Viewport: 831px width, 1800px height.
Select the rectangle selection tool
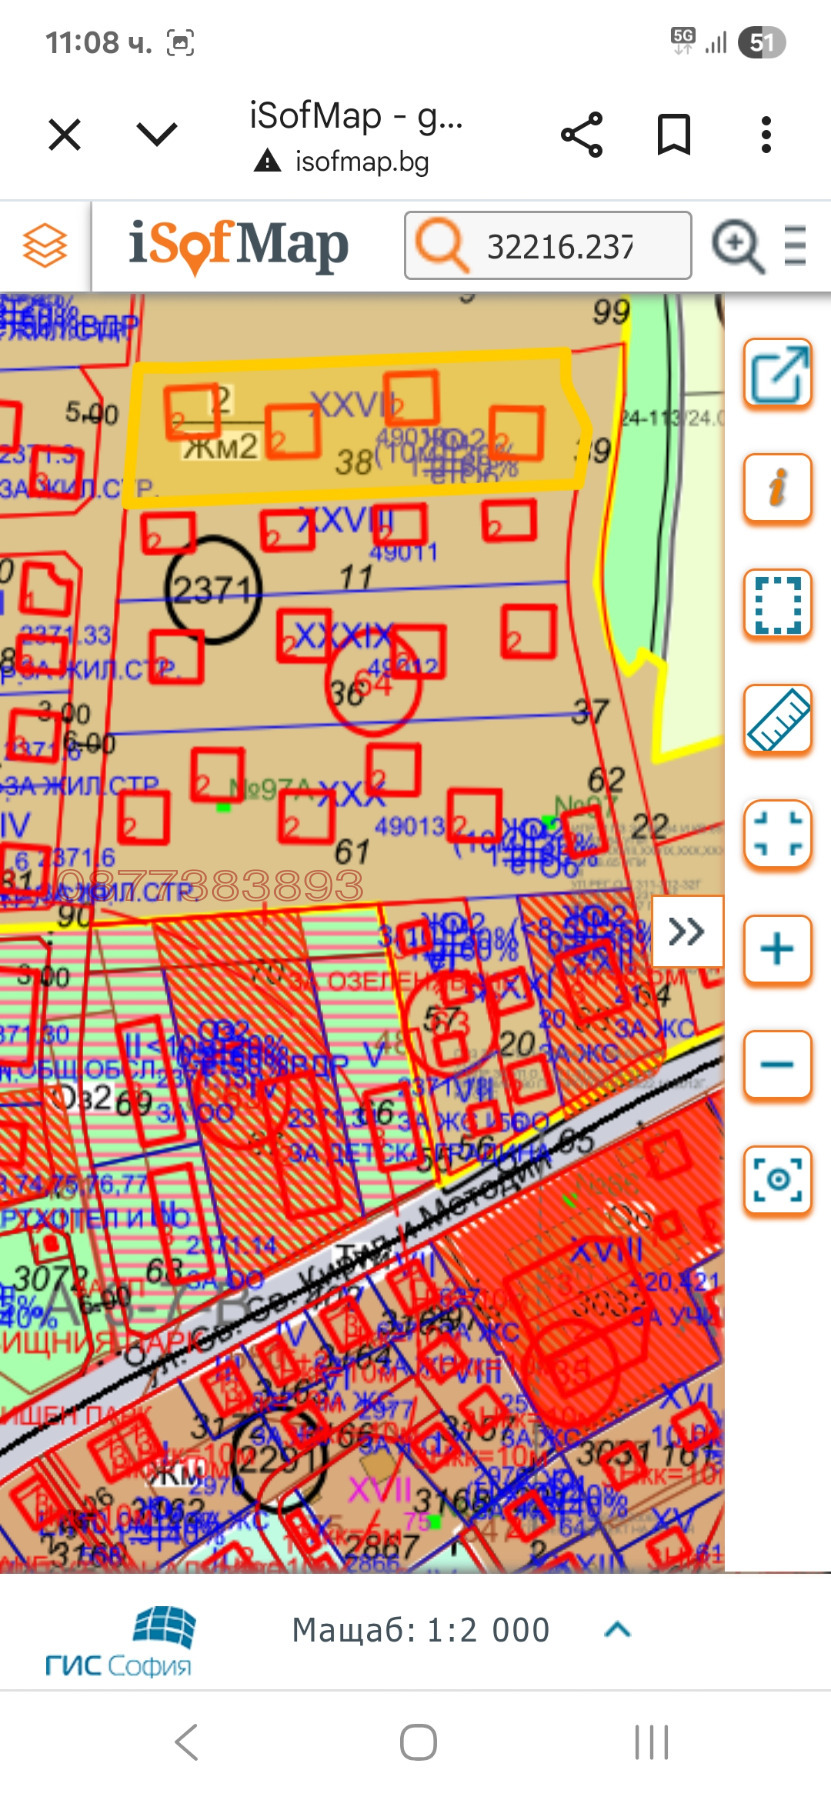click(777, 604)
